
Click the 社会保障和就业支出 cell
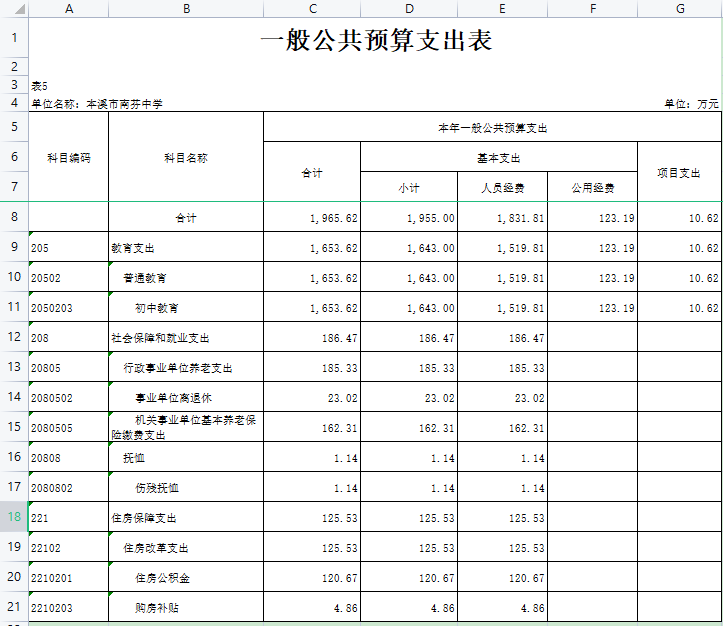coord(186,337)
